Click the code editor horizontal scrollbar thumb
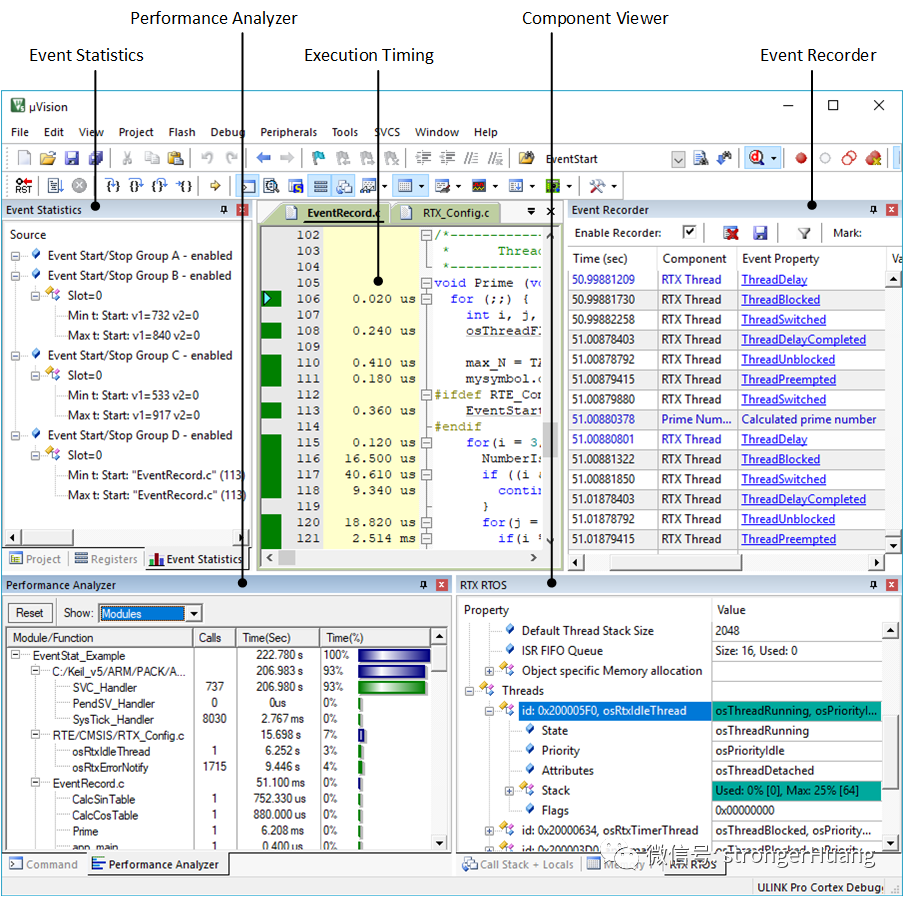Viewport: 904px width, 897px height. click(287, 557)
